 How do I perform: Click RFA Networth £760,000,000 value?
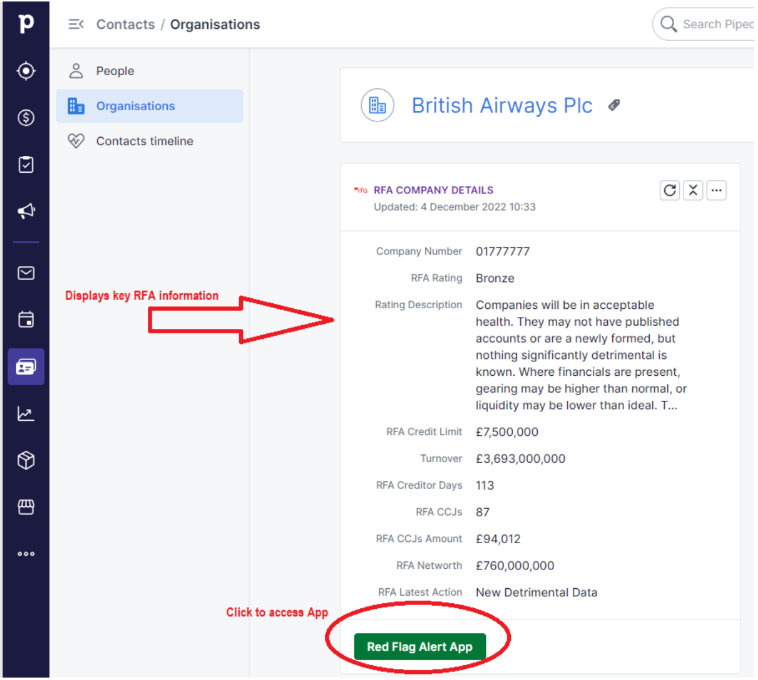(x=515, y=565)
